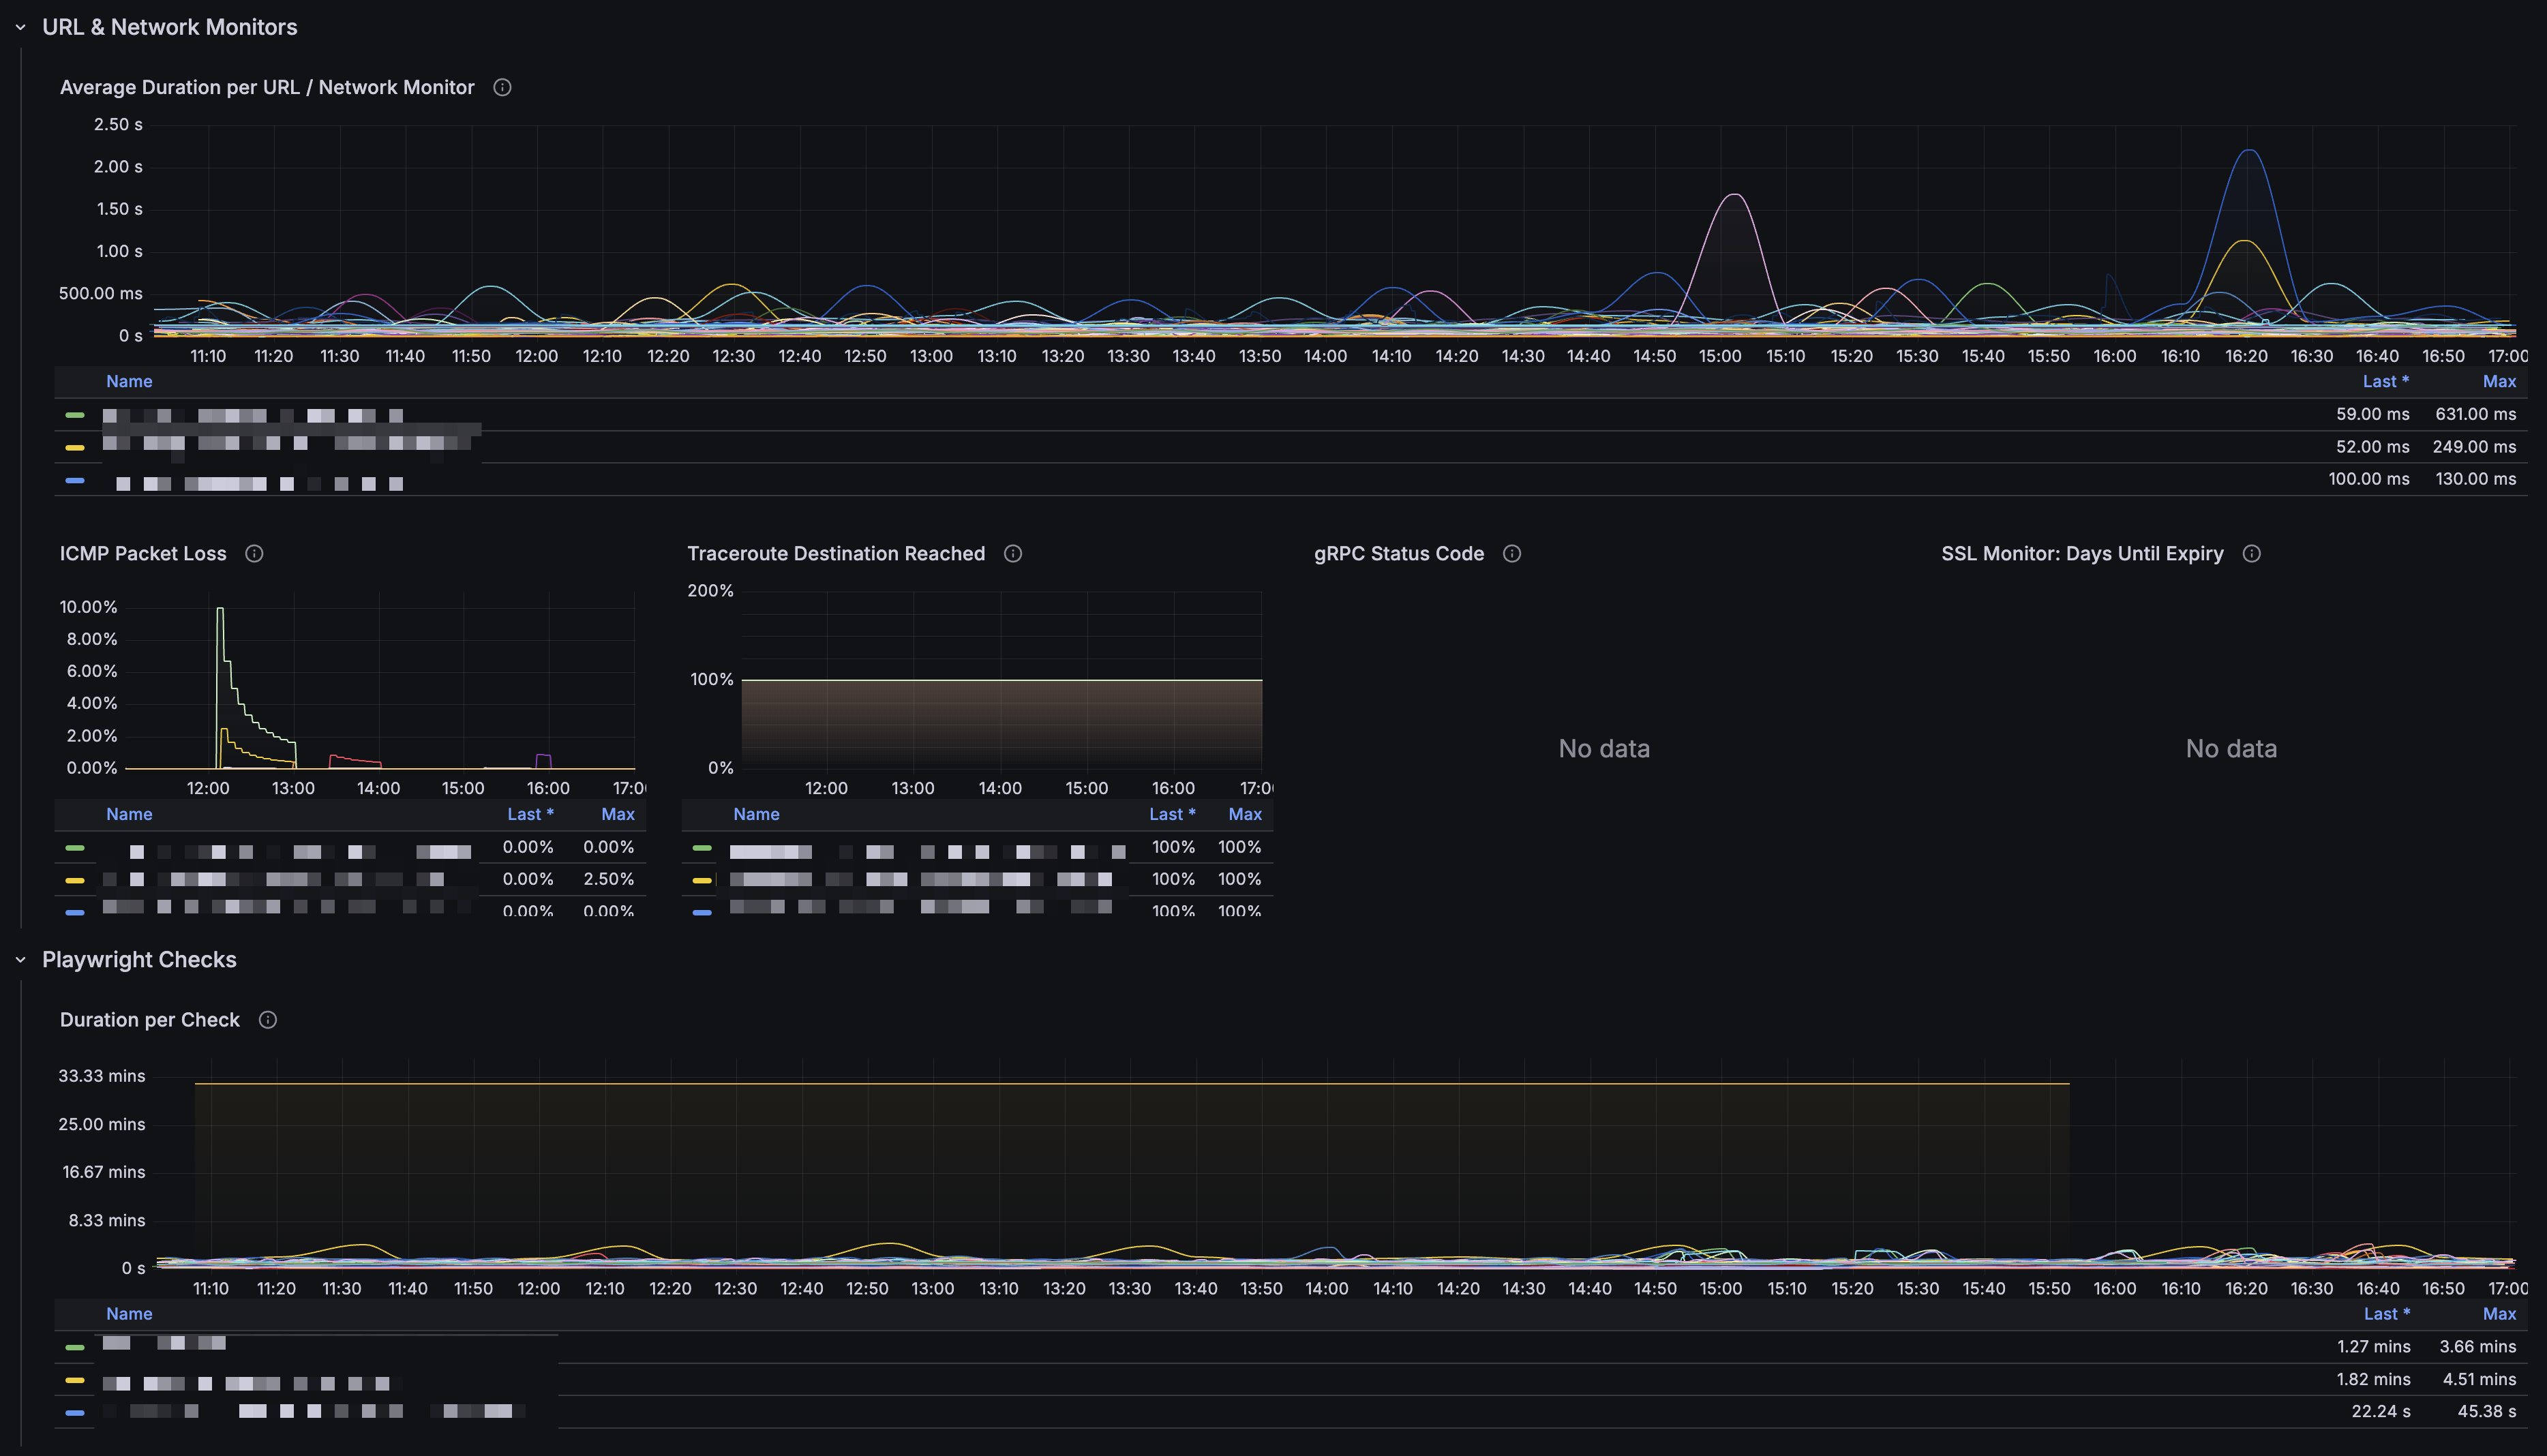Click green swatch of 631.00 ms series
Screen dimensions: 2547x1456
click(75, 415)
